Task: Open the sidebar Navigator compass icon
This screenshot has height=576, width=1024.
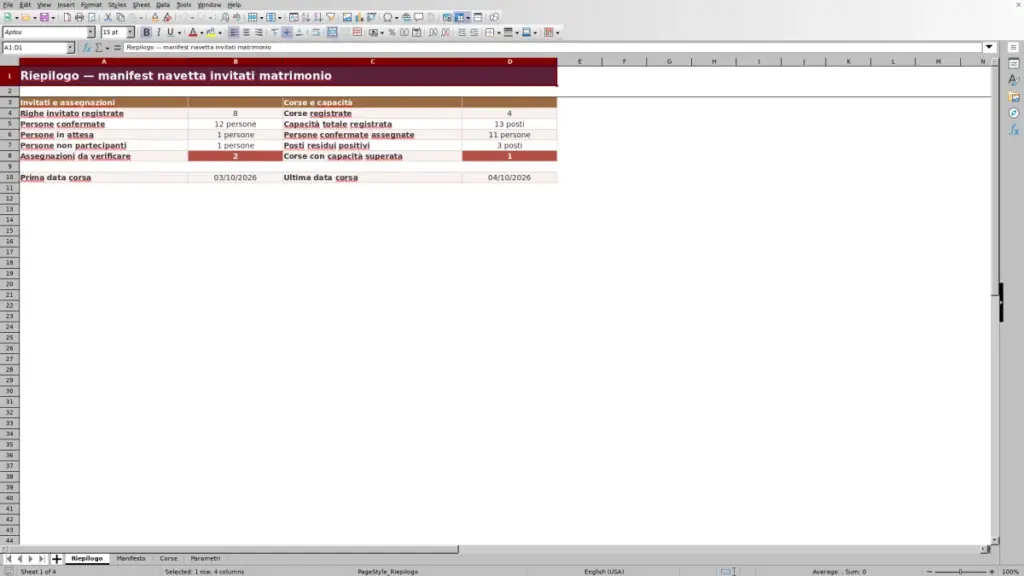Action: pos(1014,114)
